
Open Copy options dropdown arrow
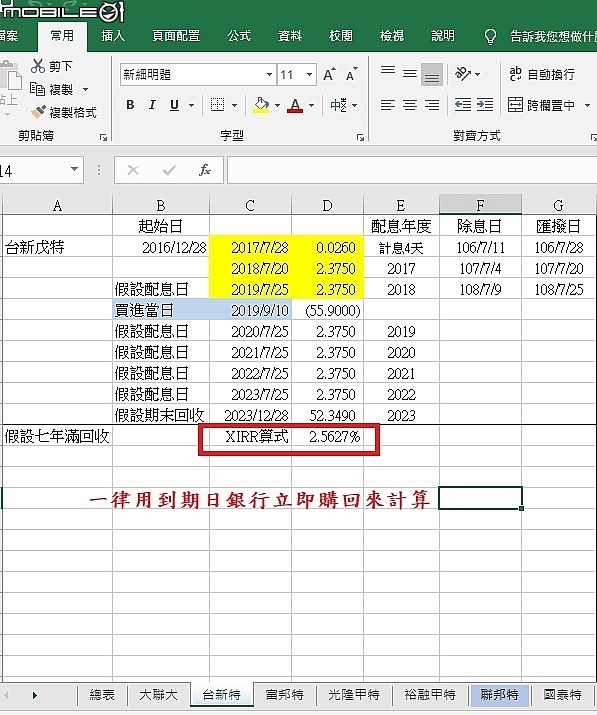(x=85, y=89)
